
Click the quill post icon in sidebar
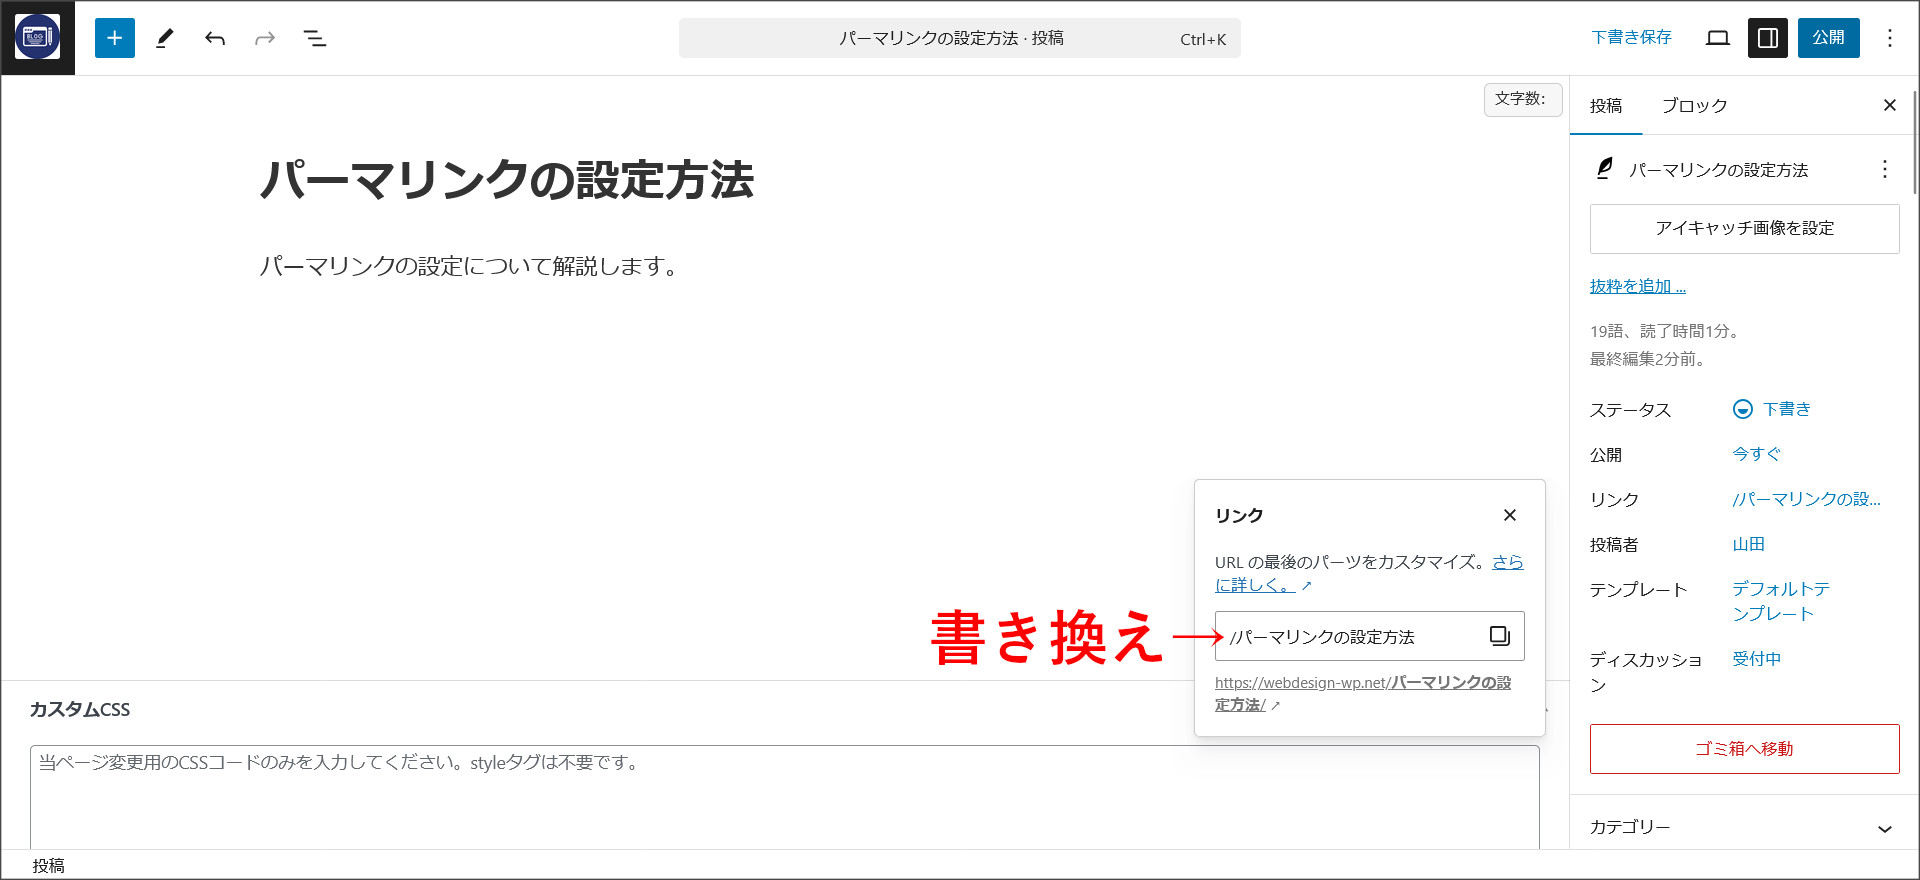1604,169
